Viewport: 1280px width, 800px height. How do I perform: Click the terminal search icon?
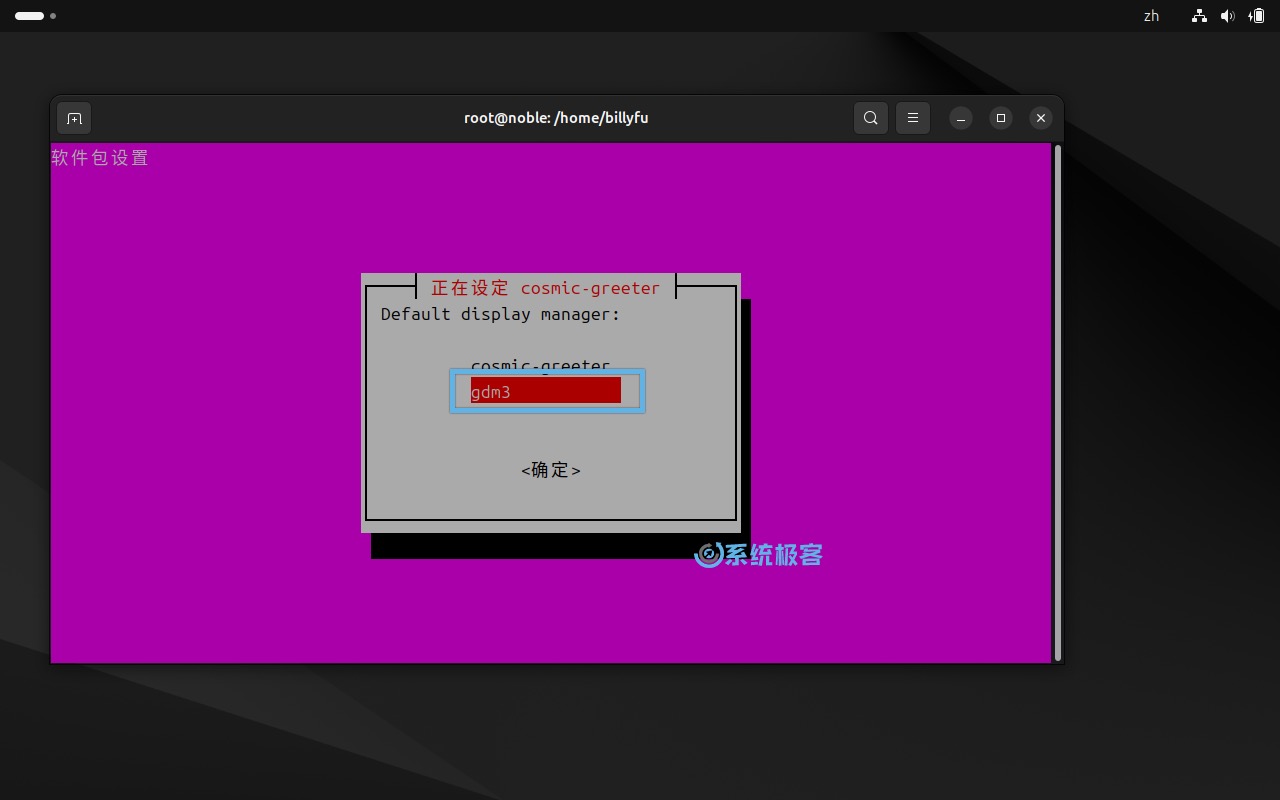[x=871, y=118]
